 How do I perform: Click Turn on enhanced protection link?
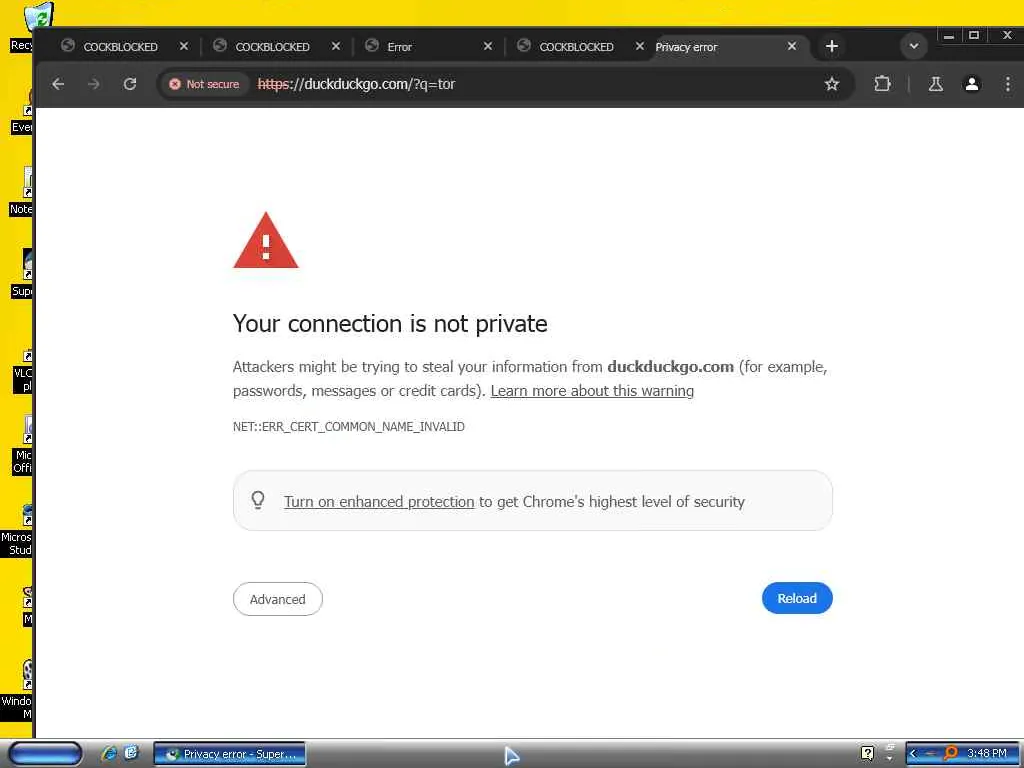pyautogui.click(x=379, y=502)
